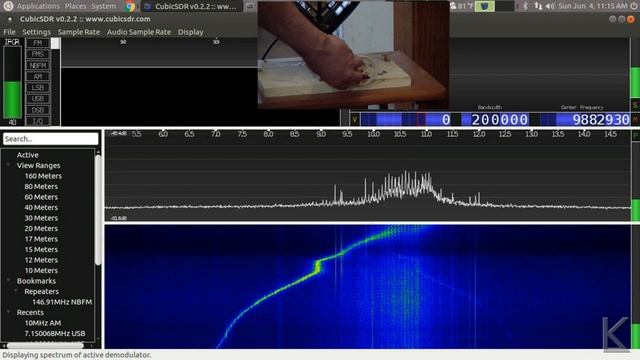Open the Ubuntu MATE logo menu

point(8,6)
